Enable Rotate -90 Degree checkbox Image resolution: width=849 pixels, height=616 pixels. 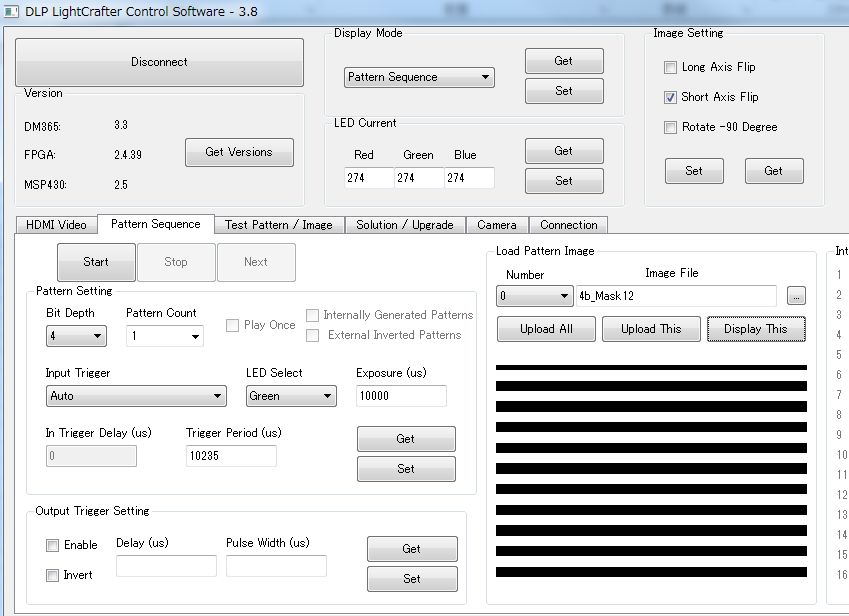pos(670,127)
